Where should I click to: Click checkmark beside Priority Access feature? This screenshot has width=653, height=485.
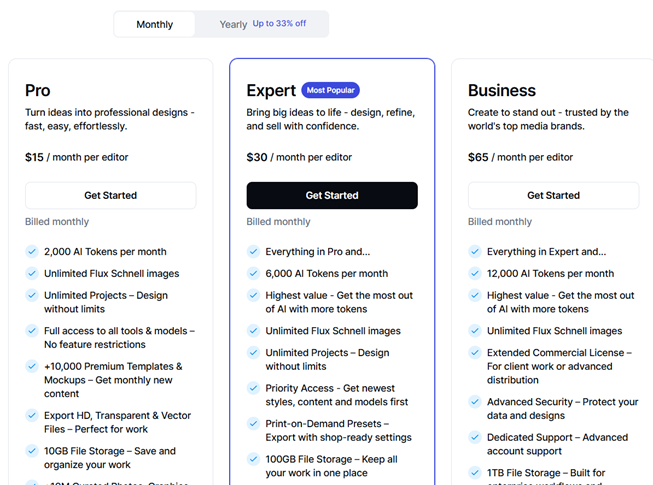point(253,389)
